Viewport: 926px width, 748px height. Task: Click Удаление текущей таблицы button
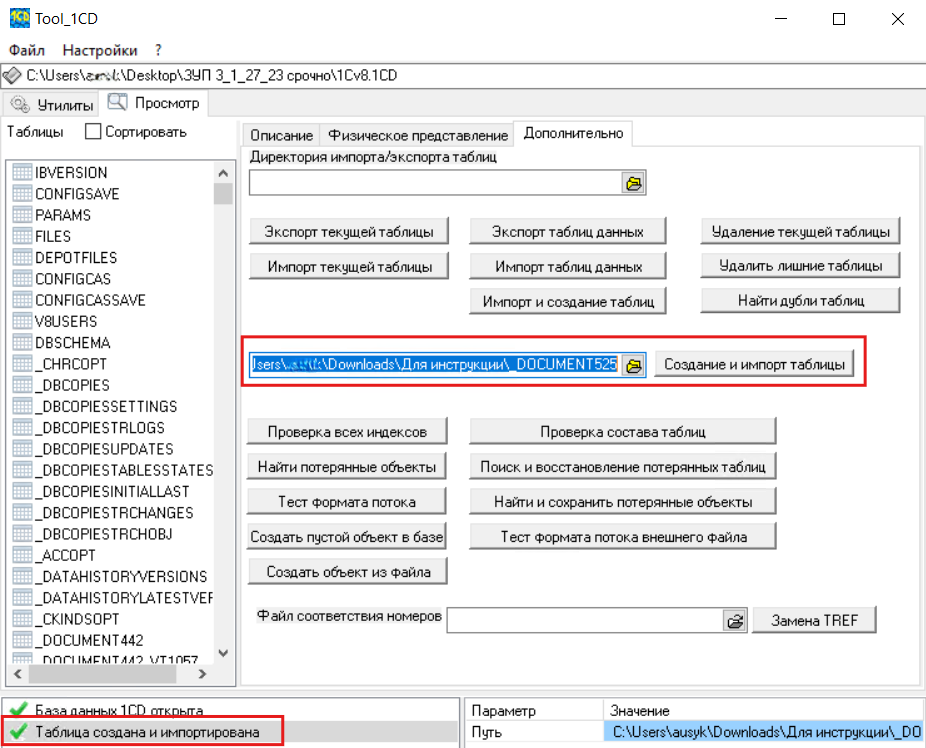tap(800, 231)
